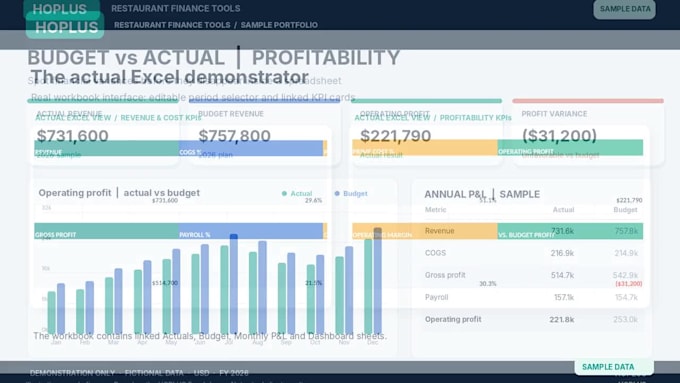Click the workbook contains linked sheets caption
Screen dimensions: 680x383
(210, 336)
